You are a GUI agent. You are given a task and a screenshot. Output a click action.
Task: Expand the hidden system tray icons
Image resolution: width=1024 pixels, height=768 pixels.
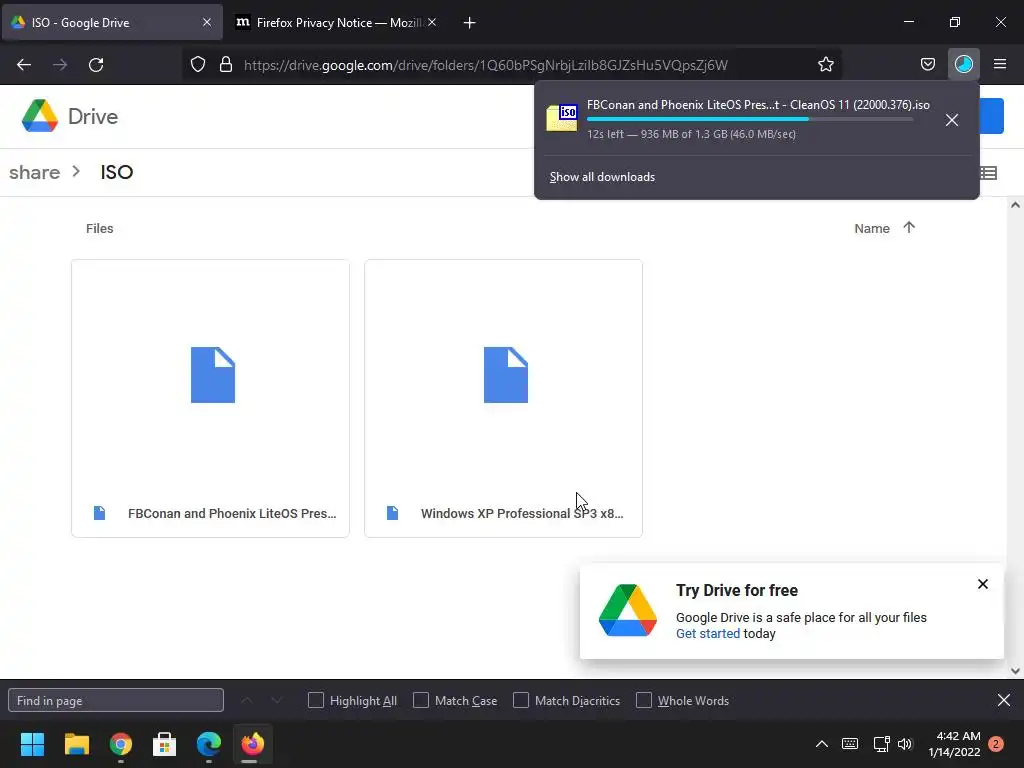coord(822,744)
